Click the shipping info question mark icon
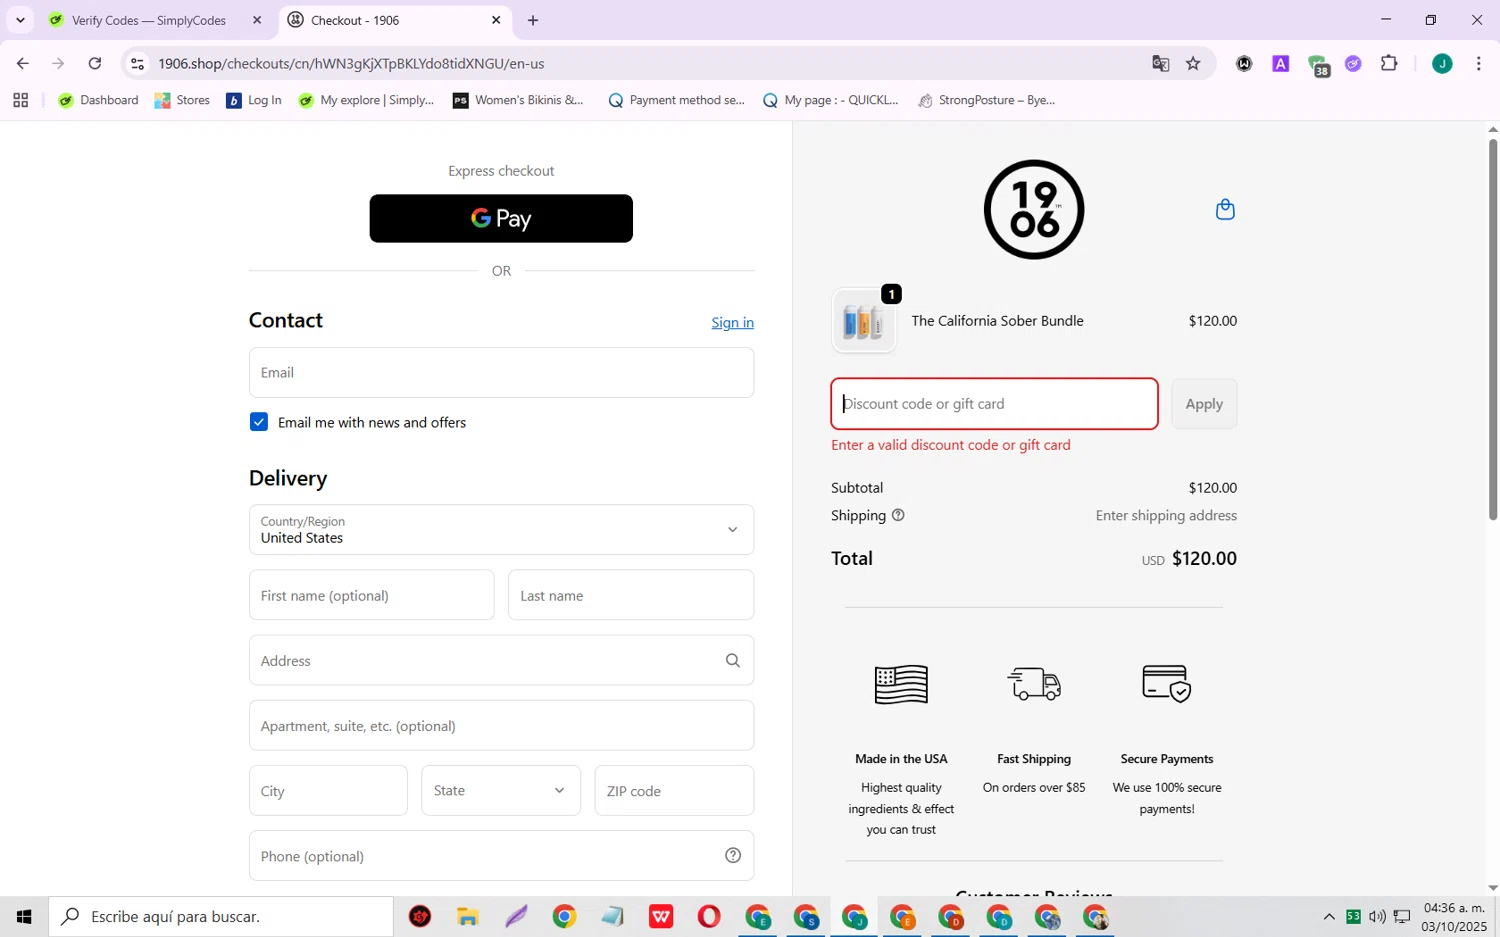The image size is (1500, 937). tap(898, 515)
